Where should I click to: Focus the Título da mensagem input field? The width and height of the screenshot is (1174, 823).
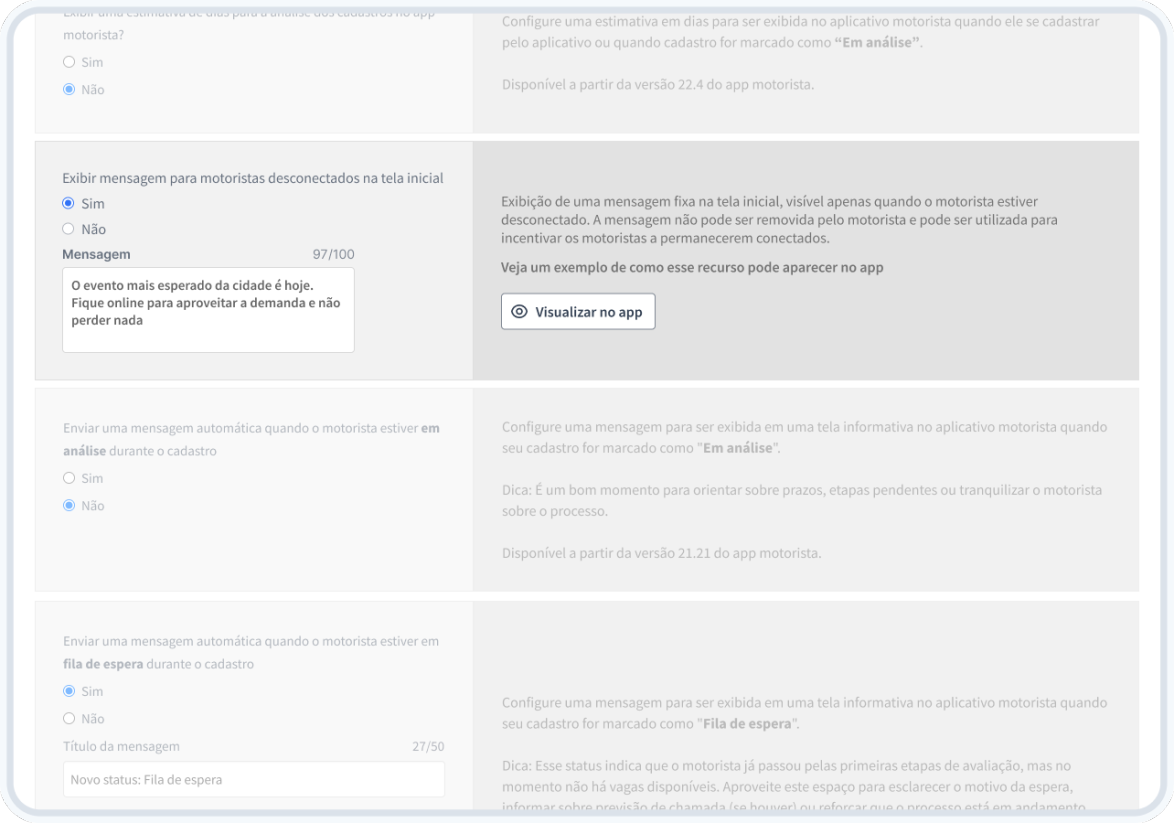click(253, 779)
